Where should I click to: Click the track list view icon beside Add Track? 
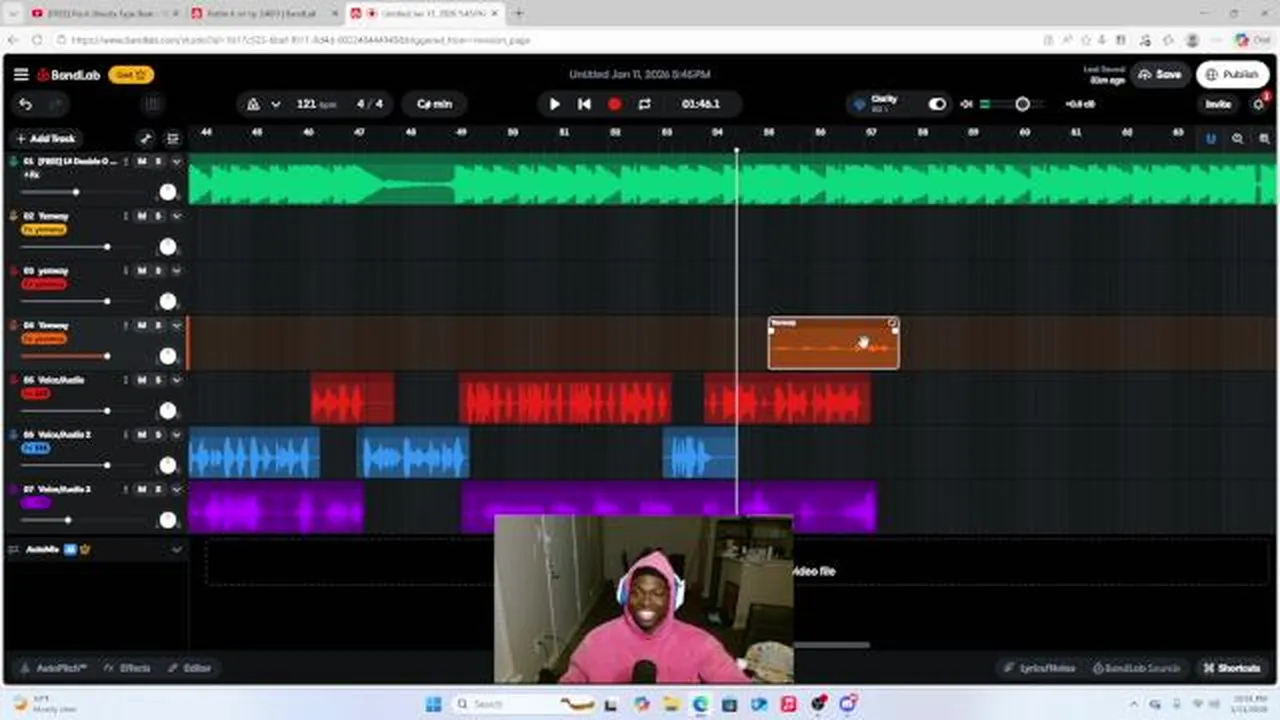[x=173, y=139]
